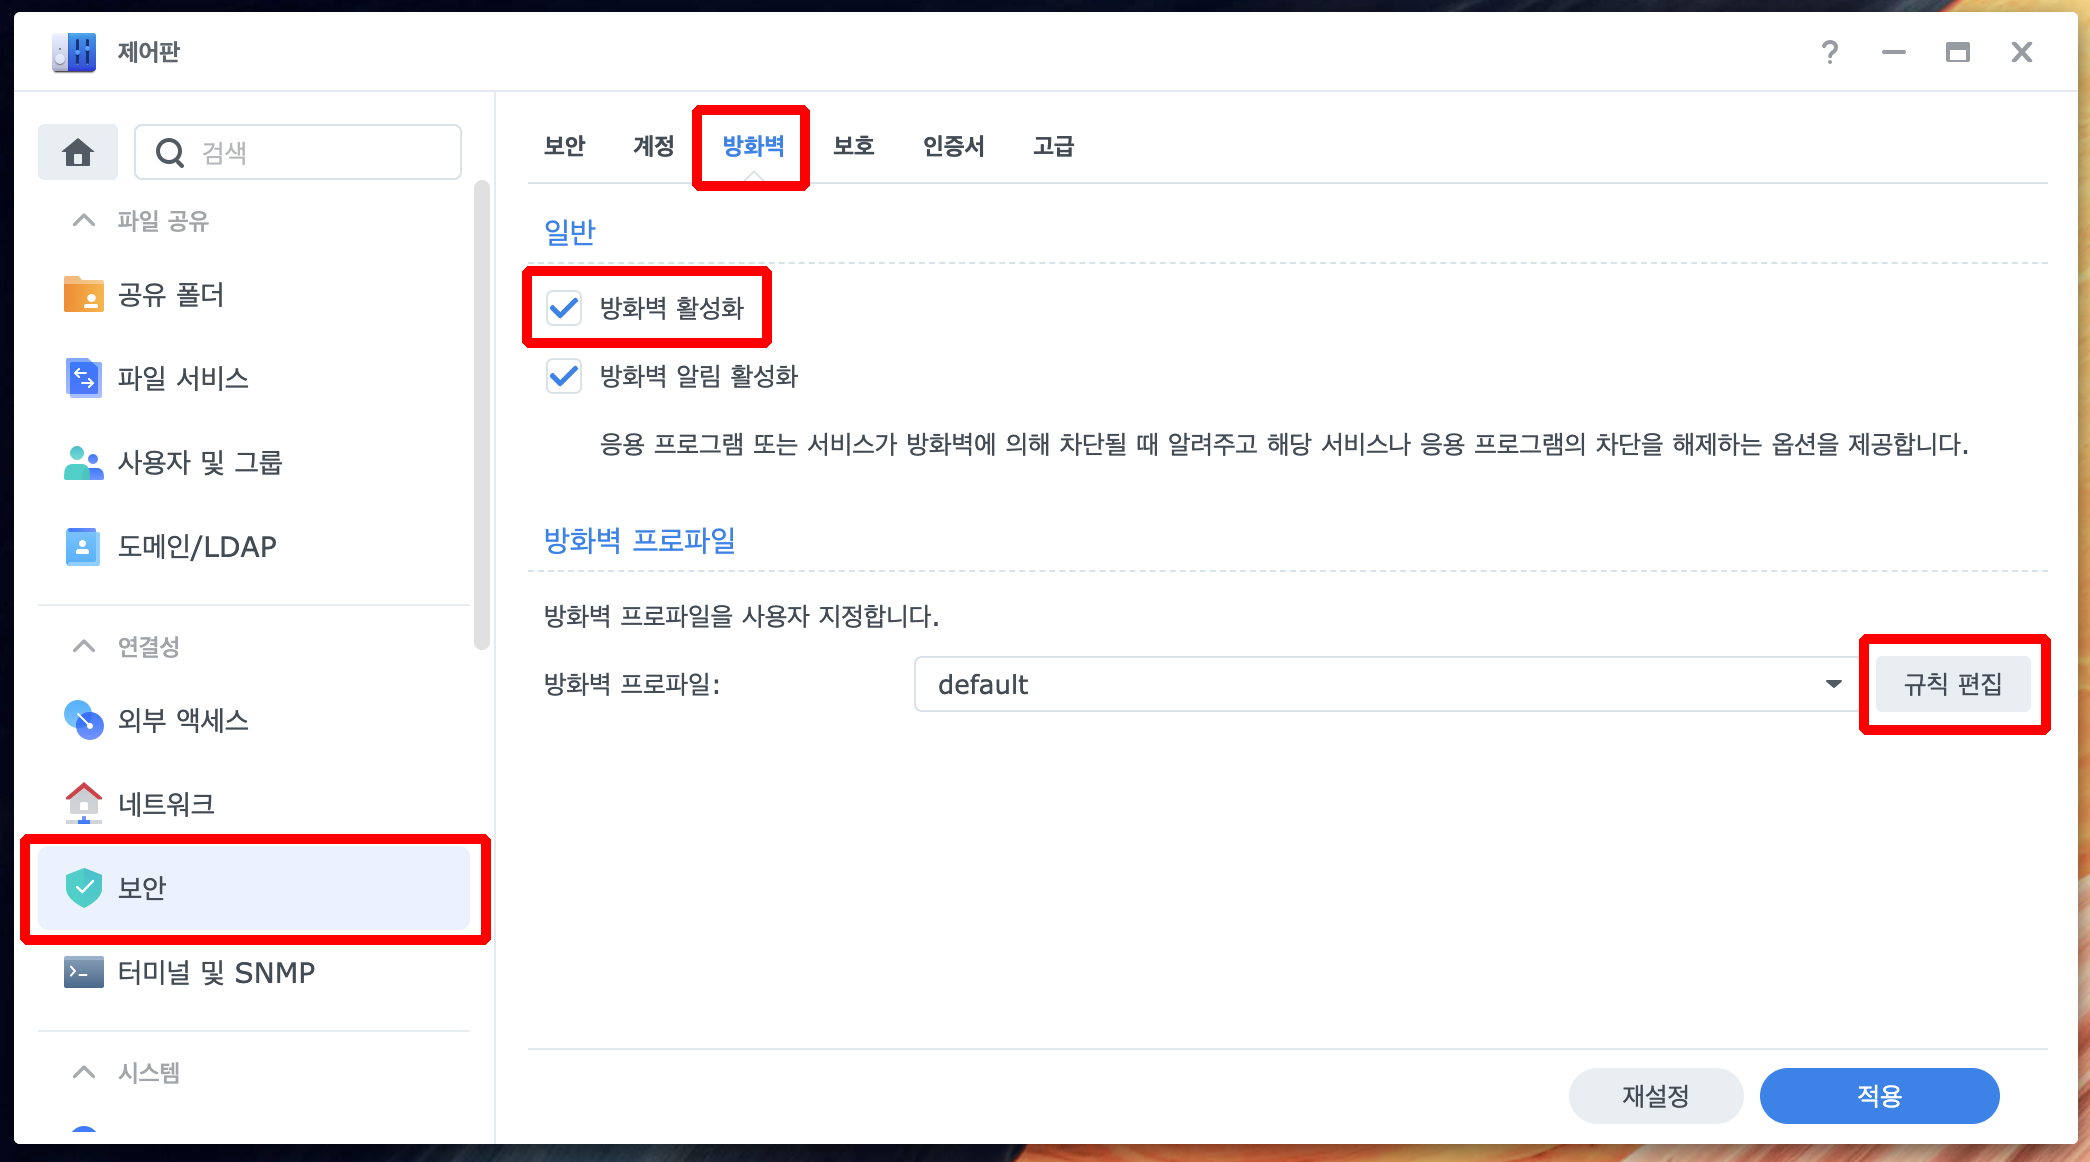Select 네트워크 house icon
This screenshot has height=1162, width=2090.
click(83, 803)
